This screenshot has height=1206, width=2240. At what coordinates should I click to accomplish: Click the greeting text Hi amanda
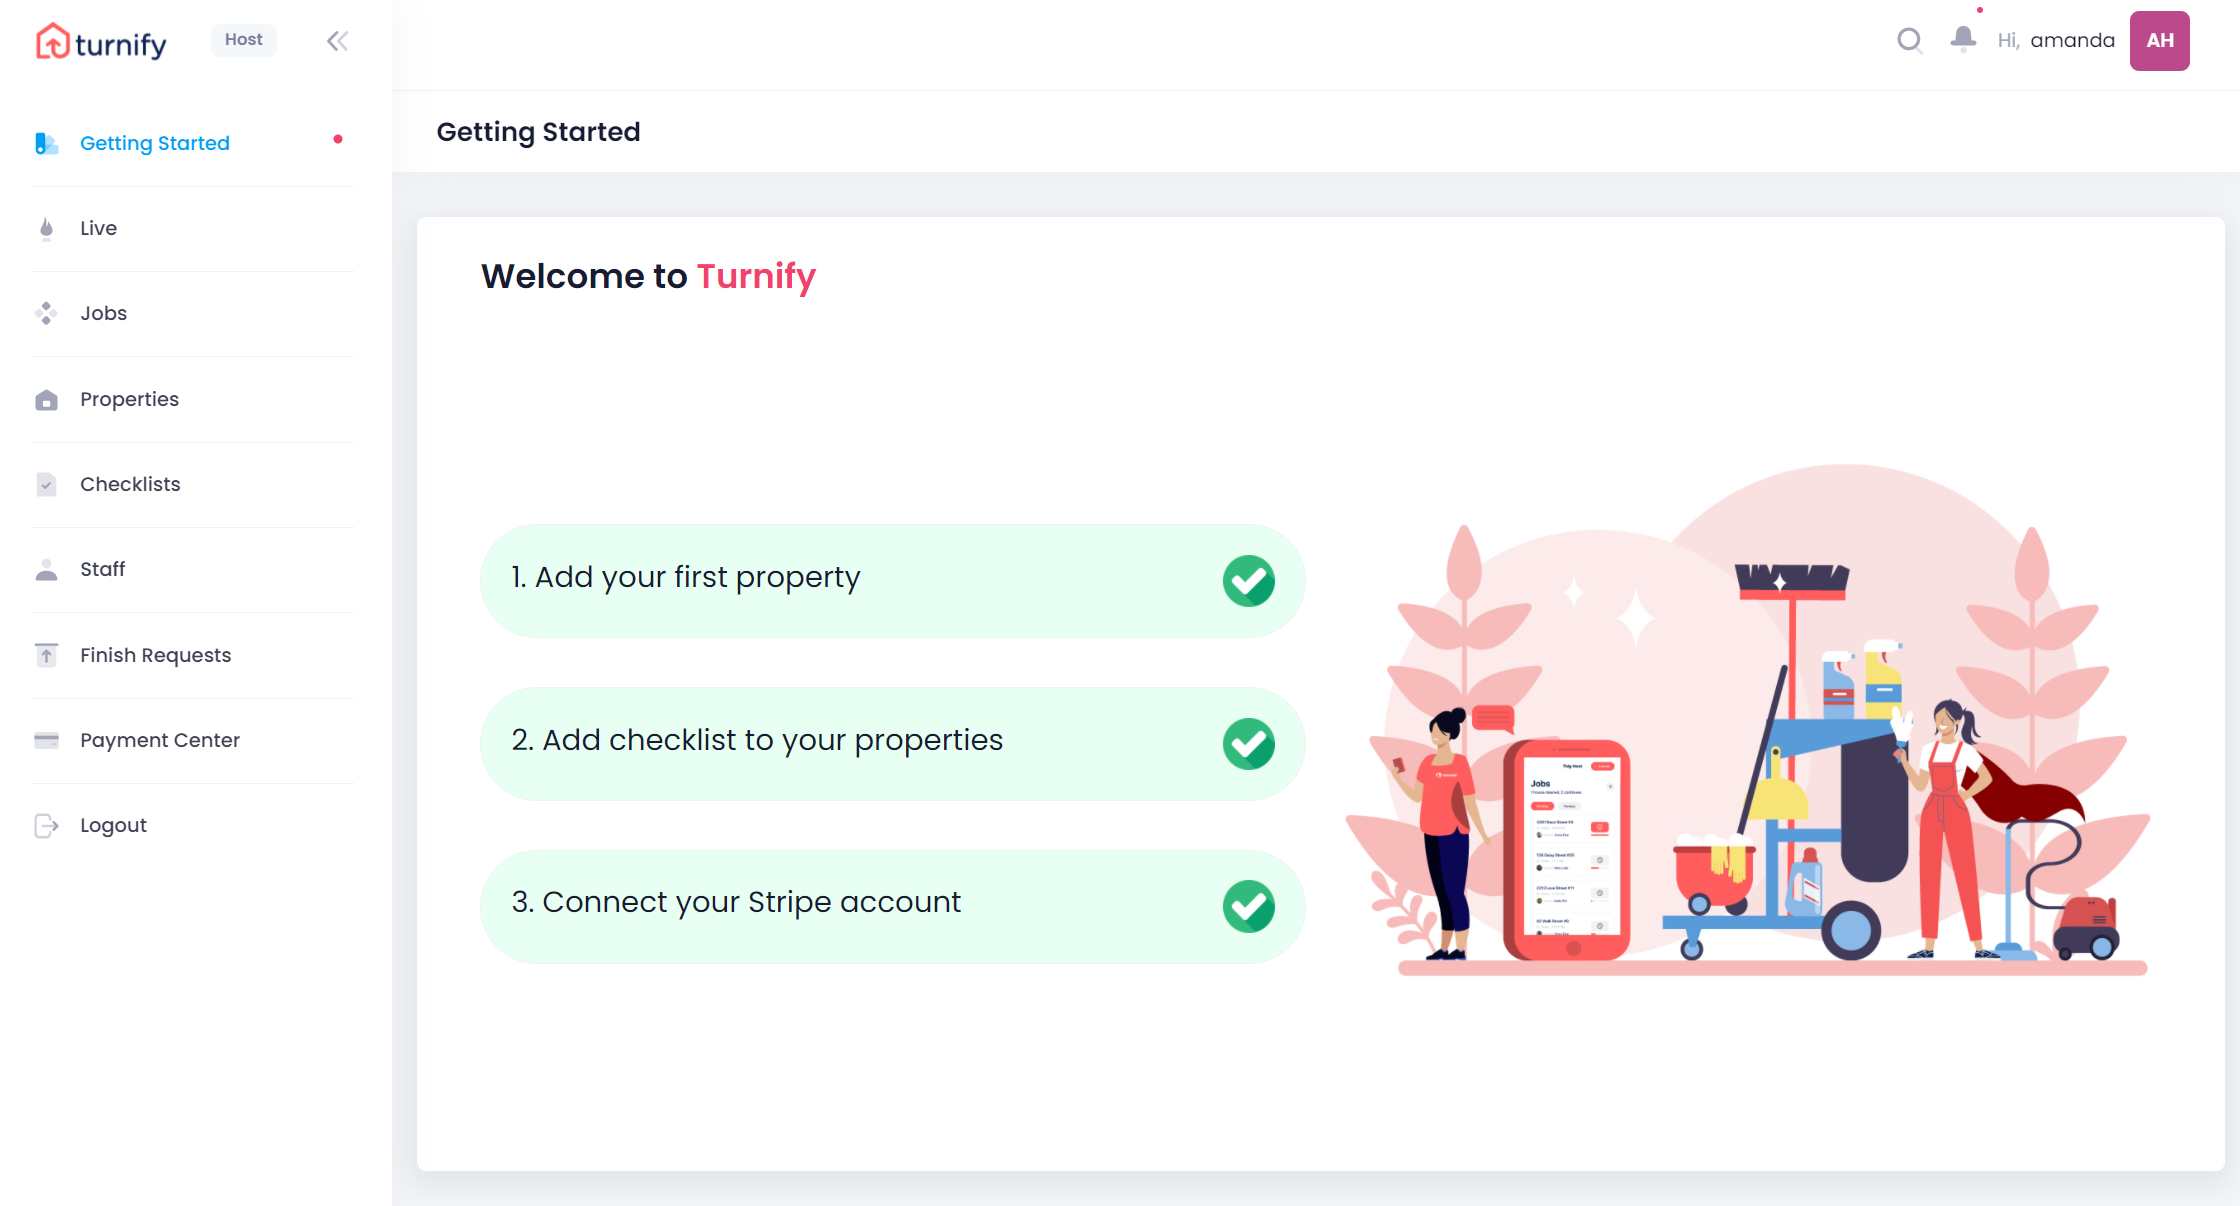(x=2055, y=40)
